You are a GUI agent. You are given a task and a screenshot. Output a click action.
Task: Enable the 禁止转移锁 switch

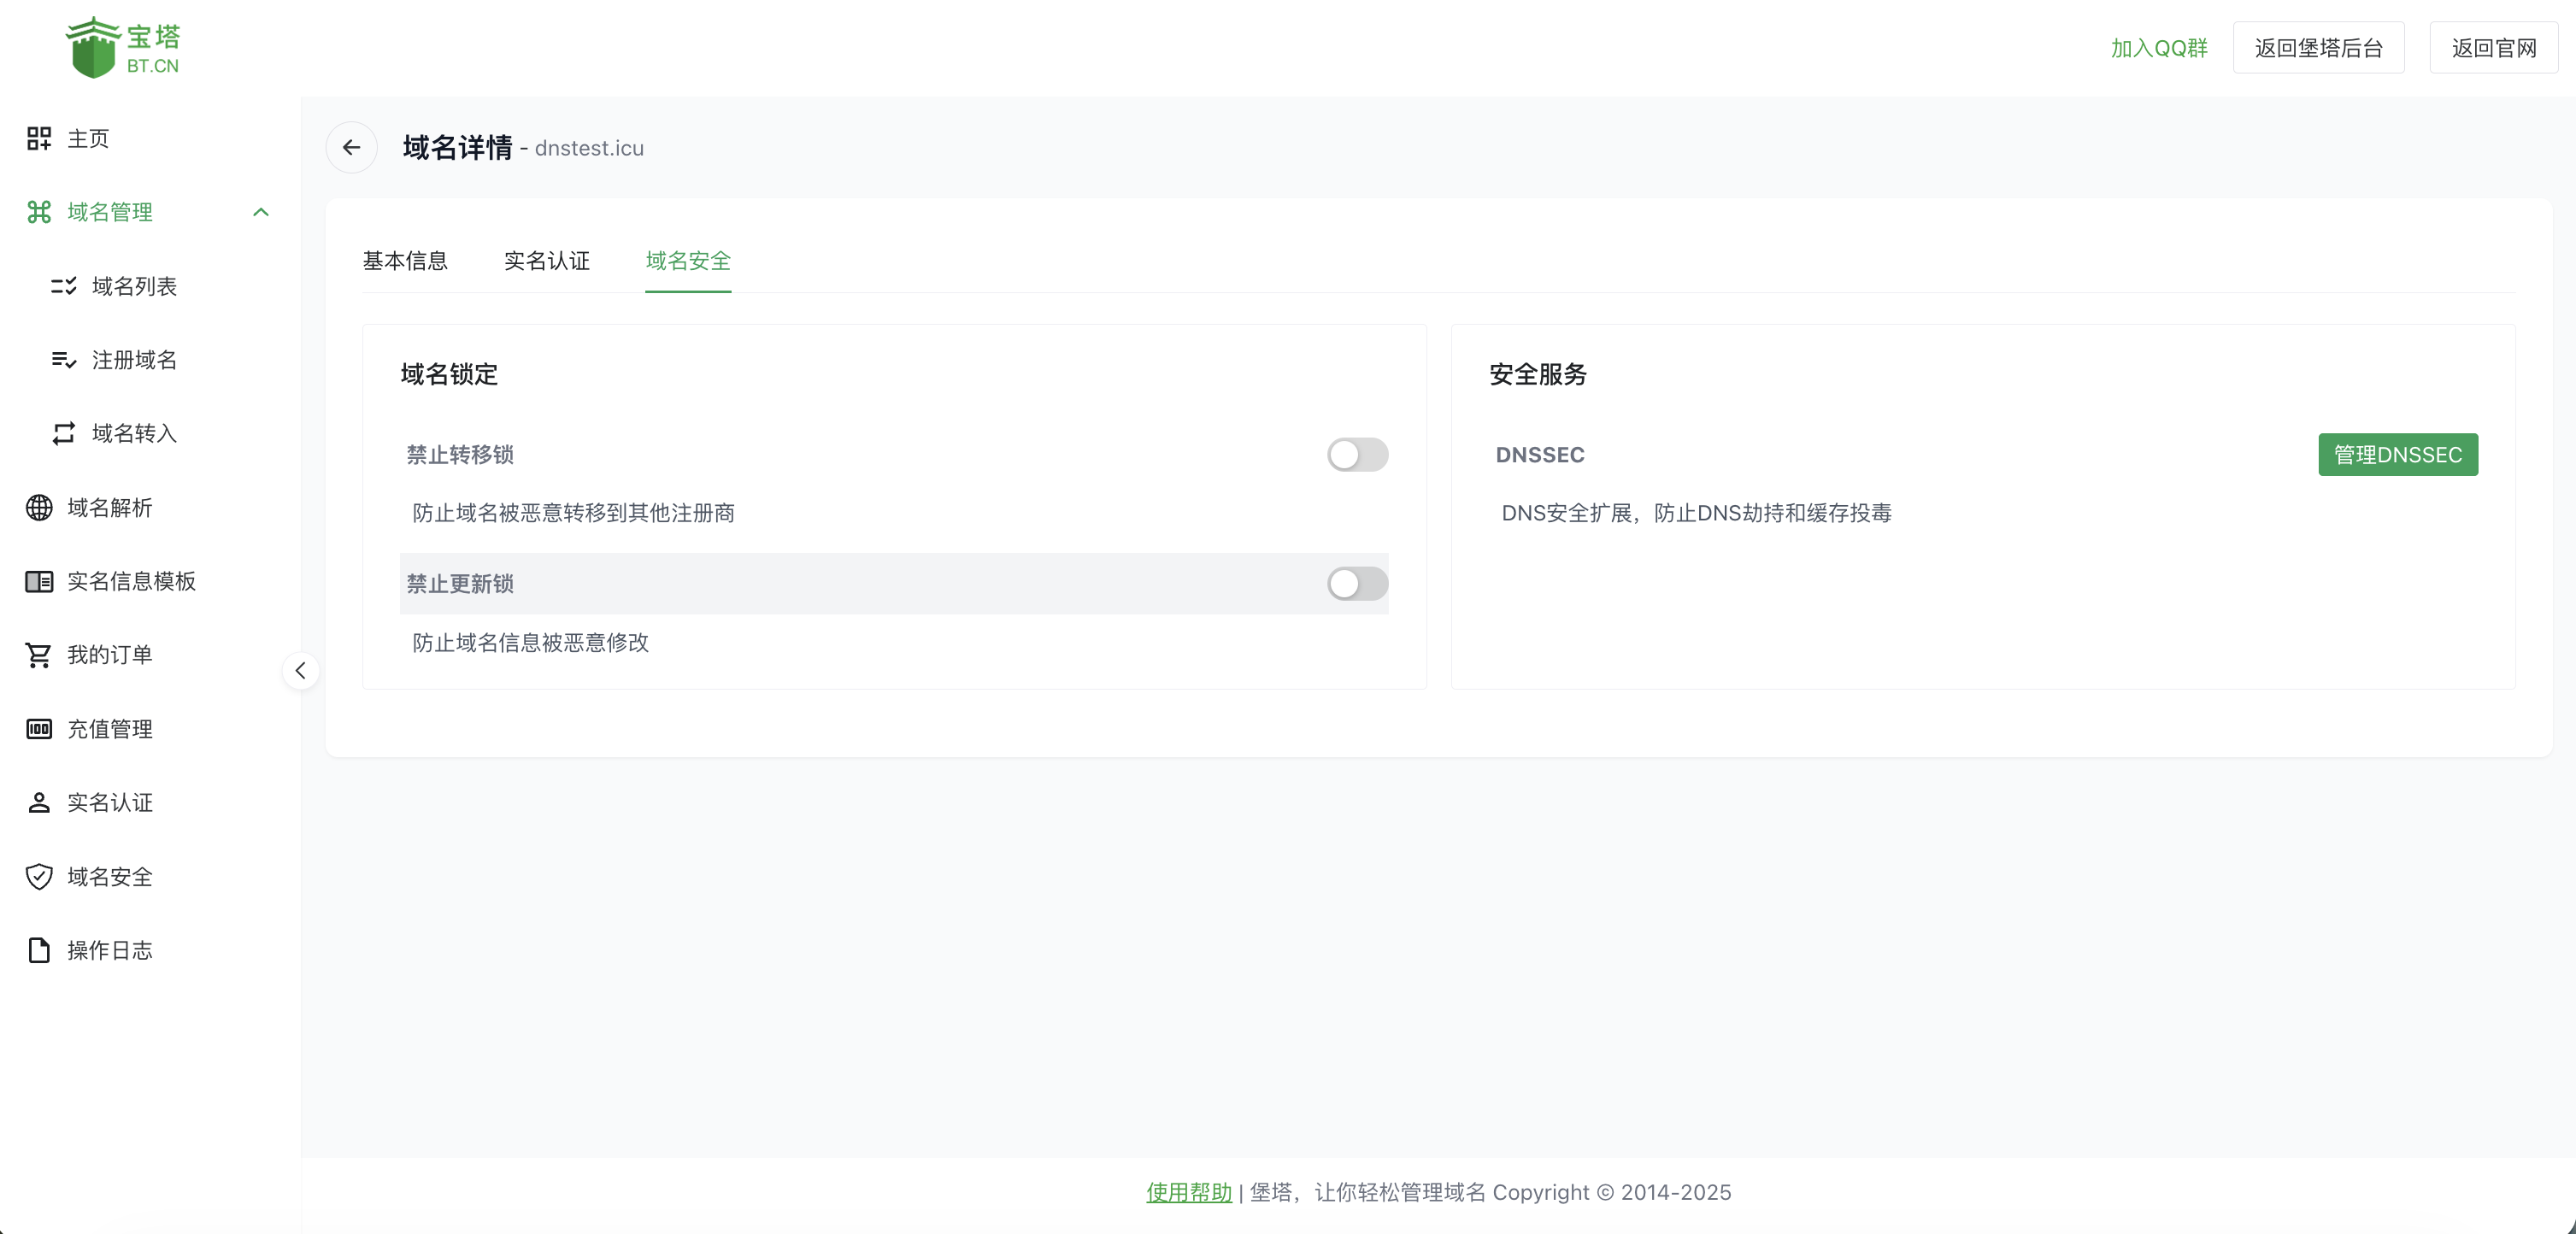click(1356, 455)
